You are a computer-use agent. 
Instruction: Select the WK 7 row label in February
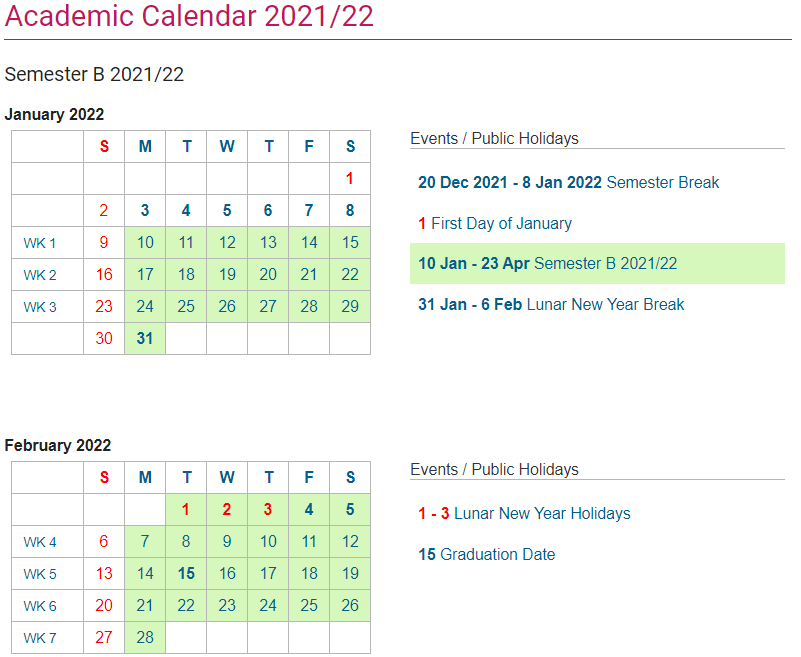[40, 638]
